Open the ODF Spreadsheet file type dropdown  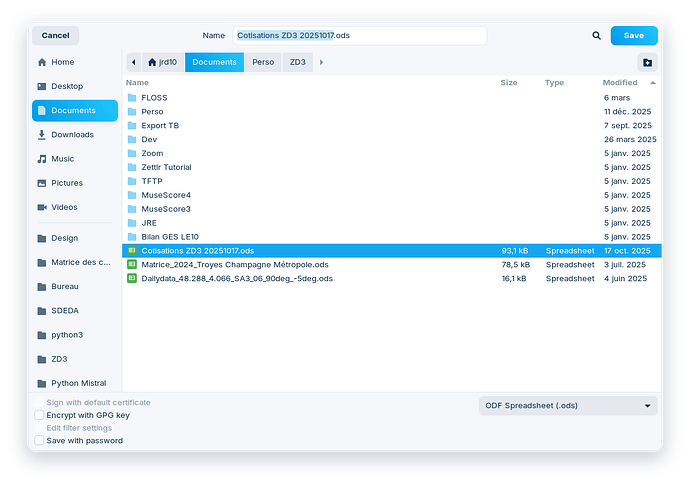(x=568, y=406)
